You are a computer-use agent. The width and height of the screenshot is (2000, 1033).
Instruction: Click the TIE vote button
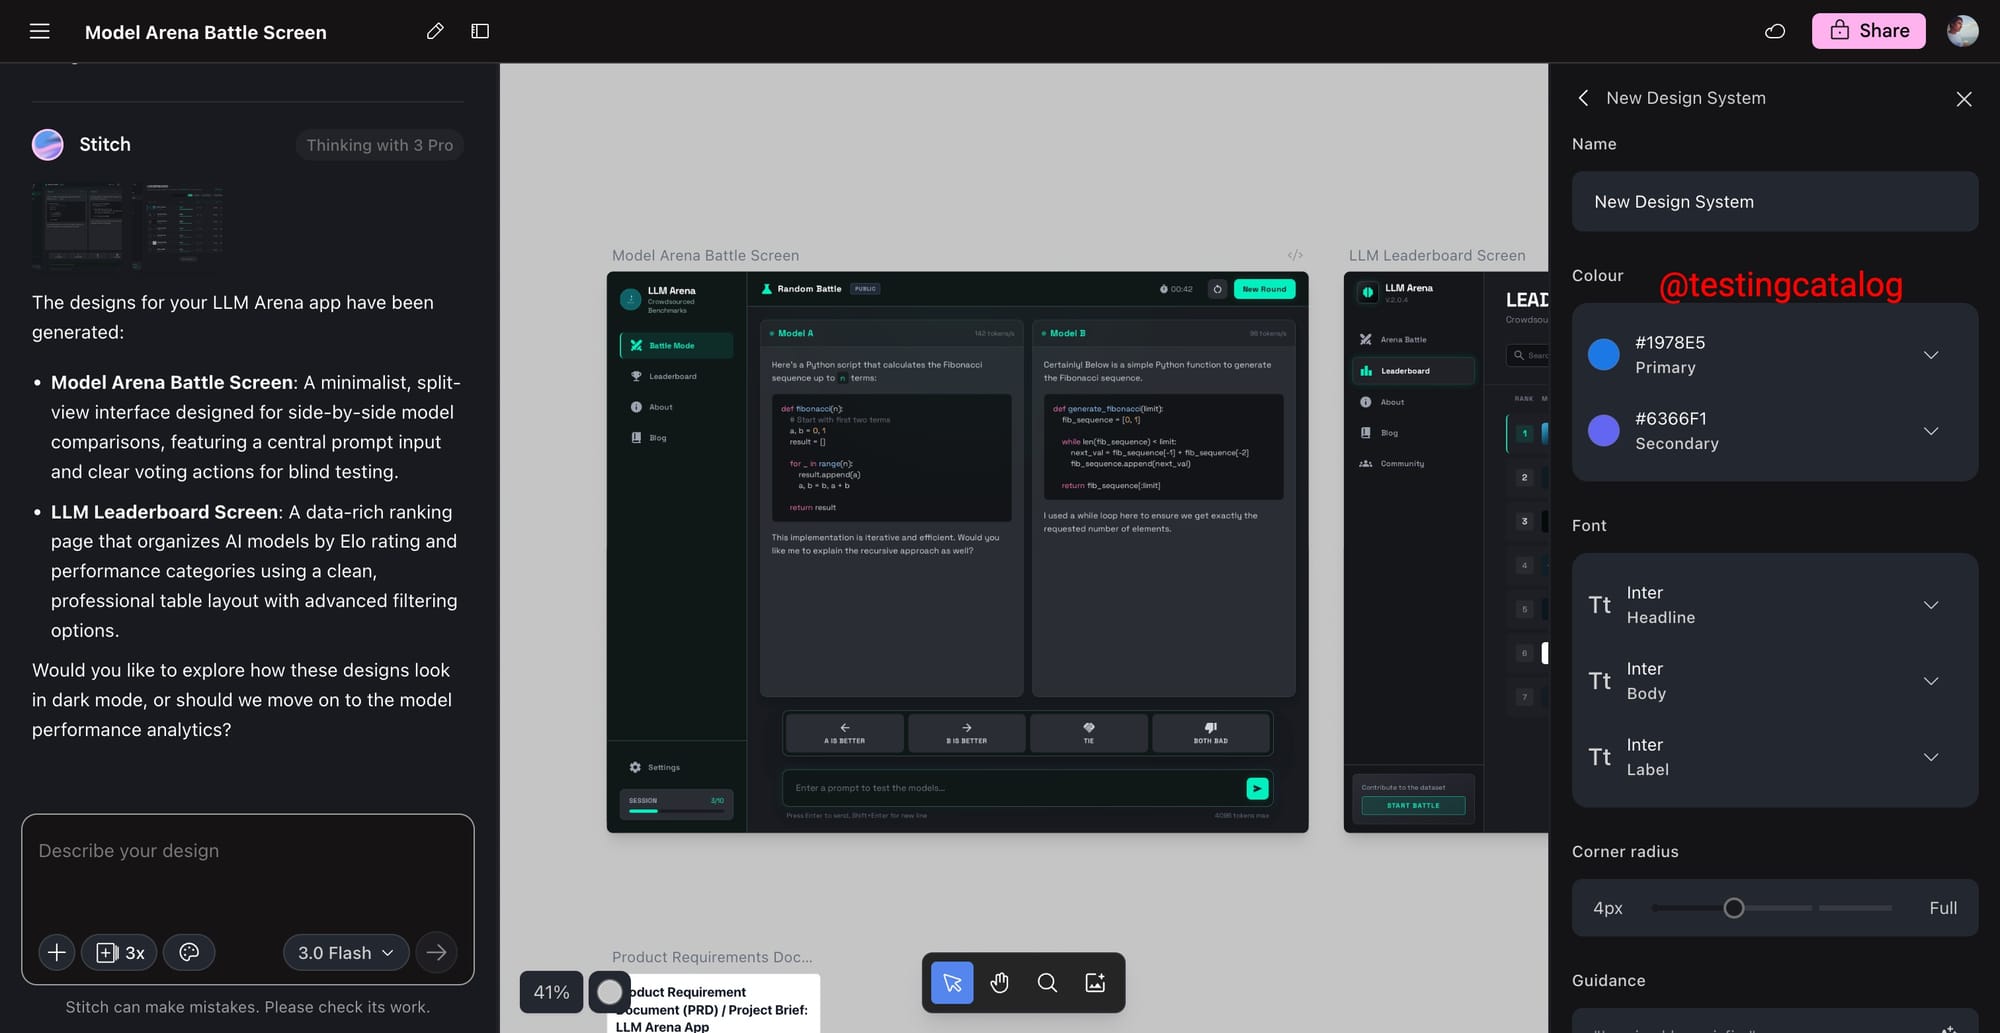point(1089,733)
